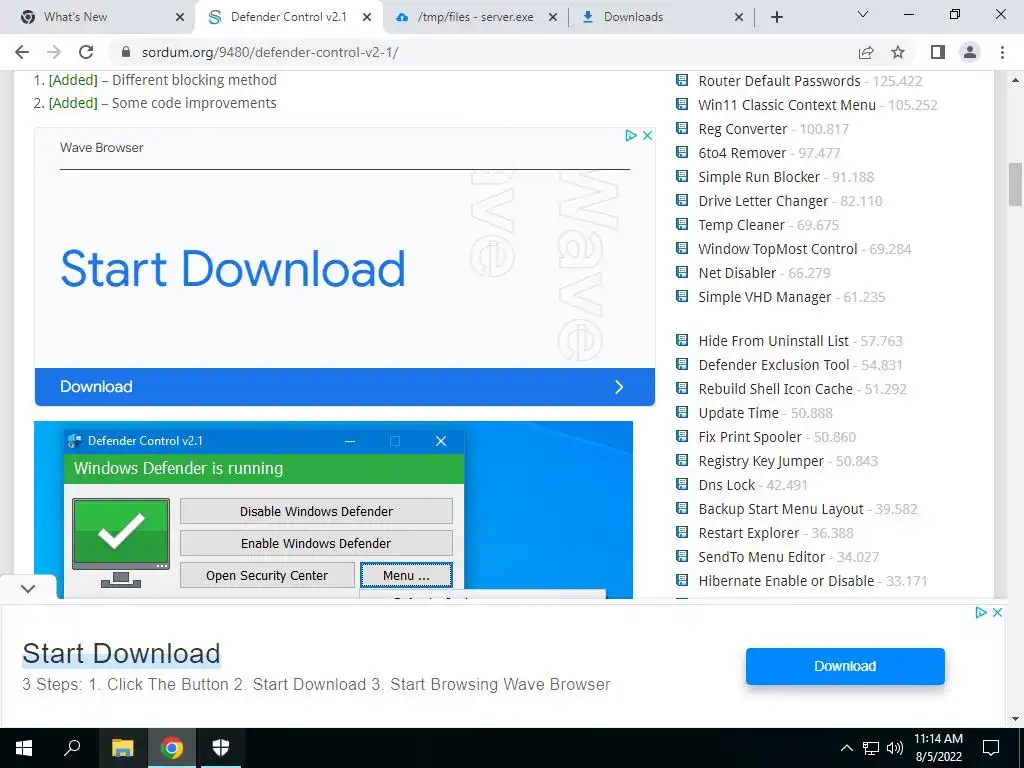Screen dimensions: 1024x768
Task: Reload the current page
Action: [x=86, y=52]
